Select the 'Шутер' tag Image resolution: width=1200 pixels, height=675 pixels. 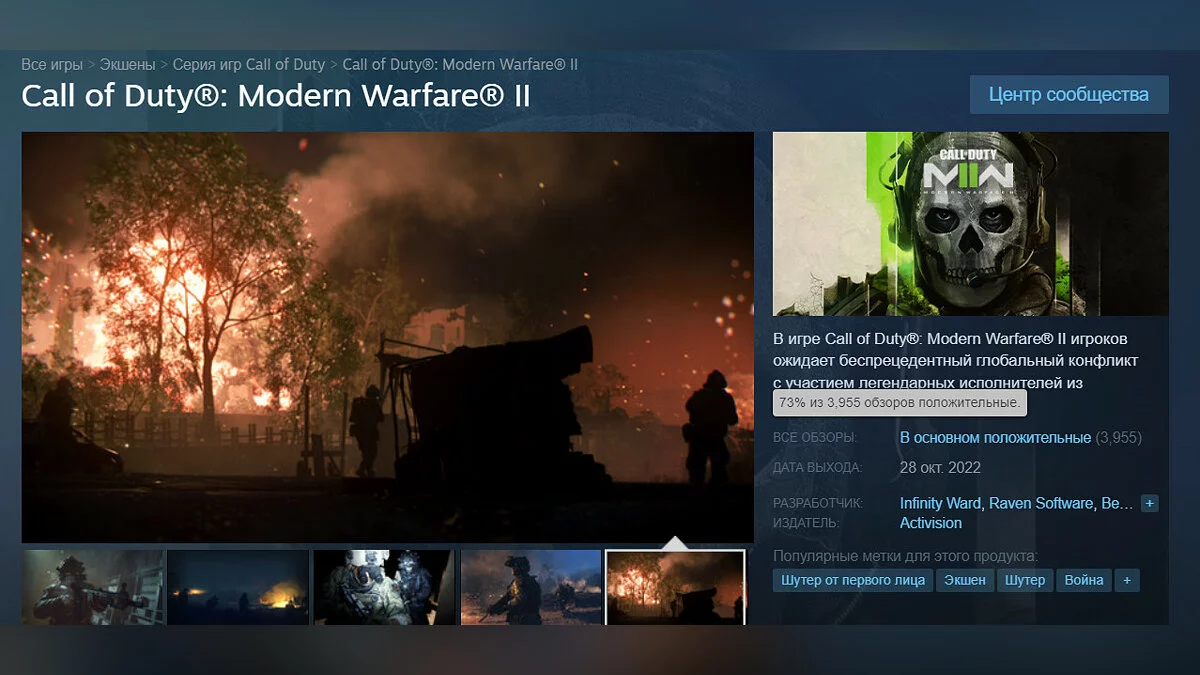click(1025, 580)
